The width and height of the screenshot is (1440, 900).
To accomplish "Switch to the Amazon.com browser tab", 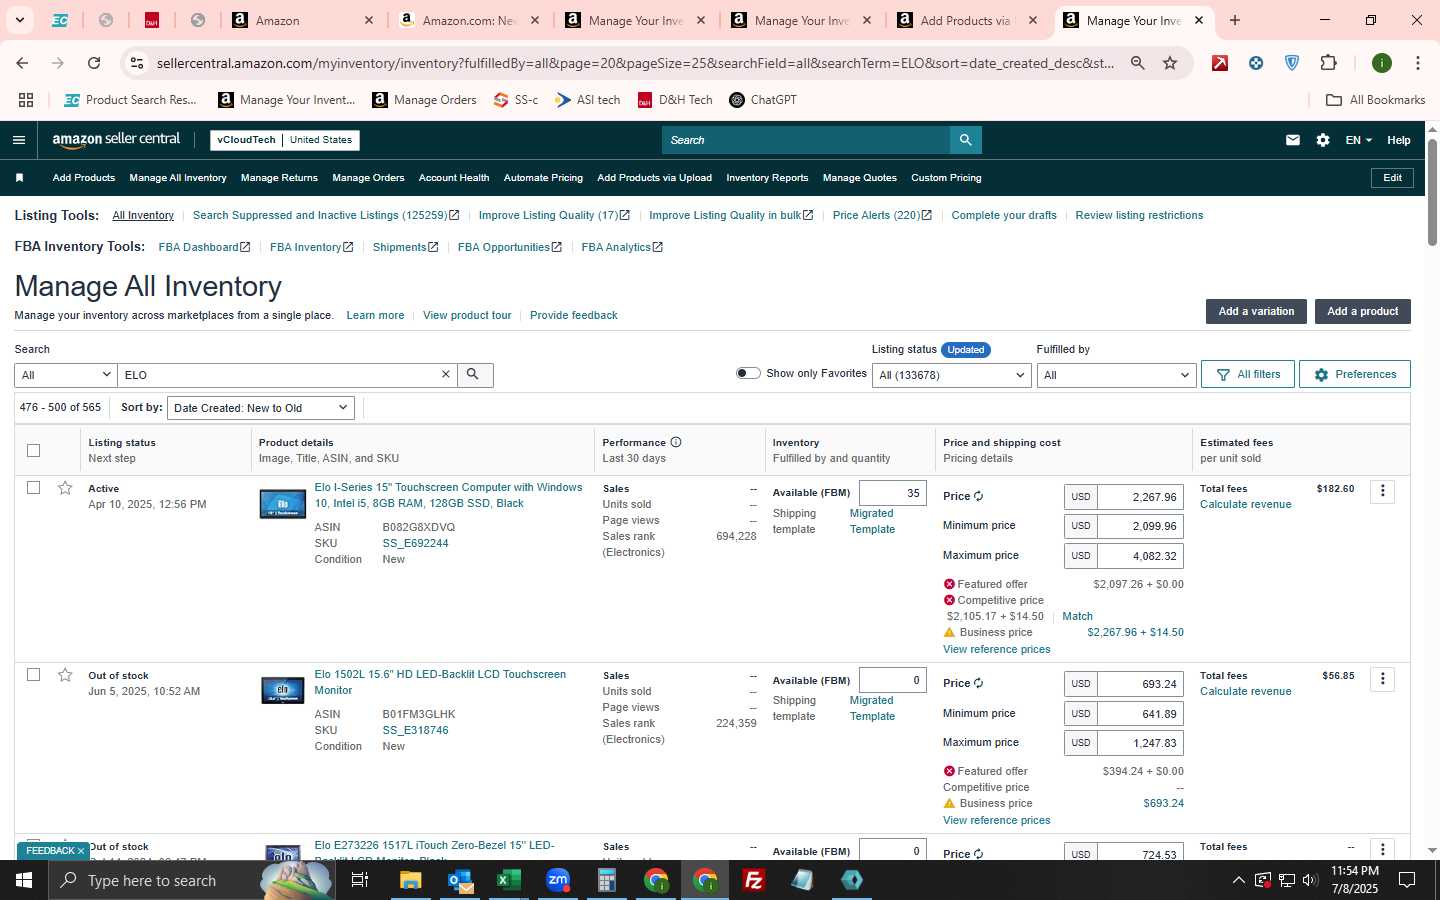I will [x=468, y=20].
